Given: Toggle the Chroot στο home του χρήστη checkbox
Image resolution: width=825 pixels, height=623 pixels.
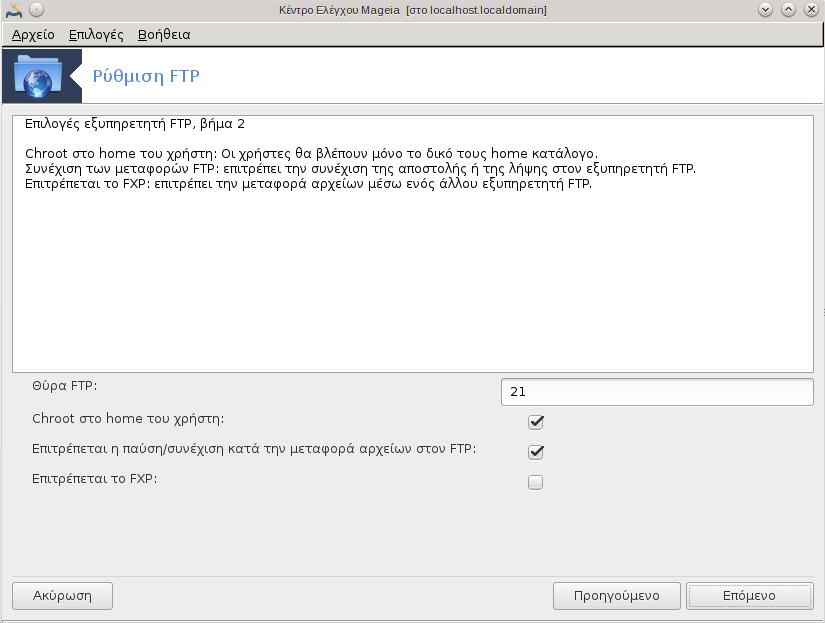Looking at the screenshot, I should pyautogui.click(x=536, y=422).
